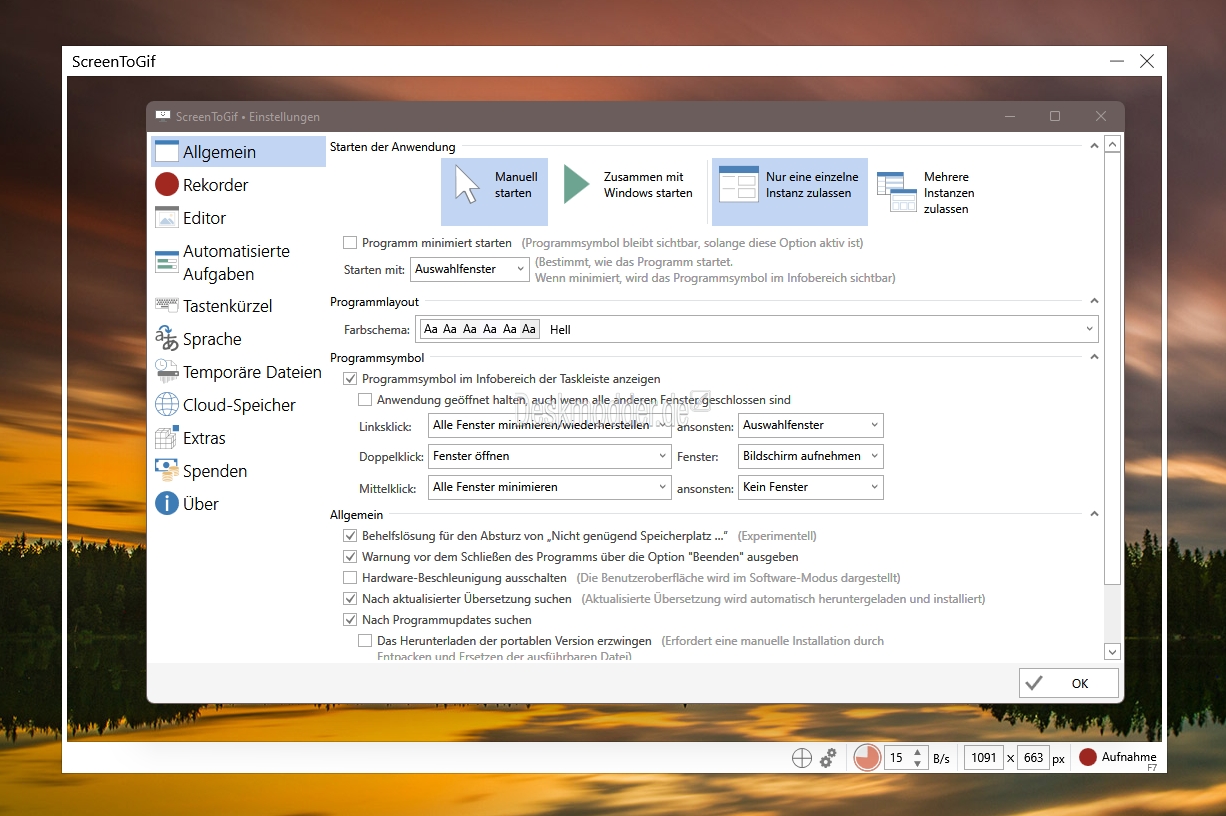1226x816 pixels.
Task: Enable Anwendung geöffnet halten checkbox
Action: point(365,400)
